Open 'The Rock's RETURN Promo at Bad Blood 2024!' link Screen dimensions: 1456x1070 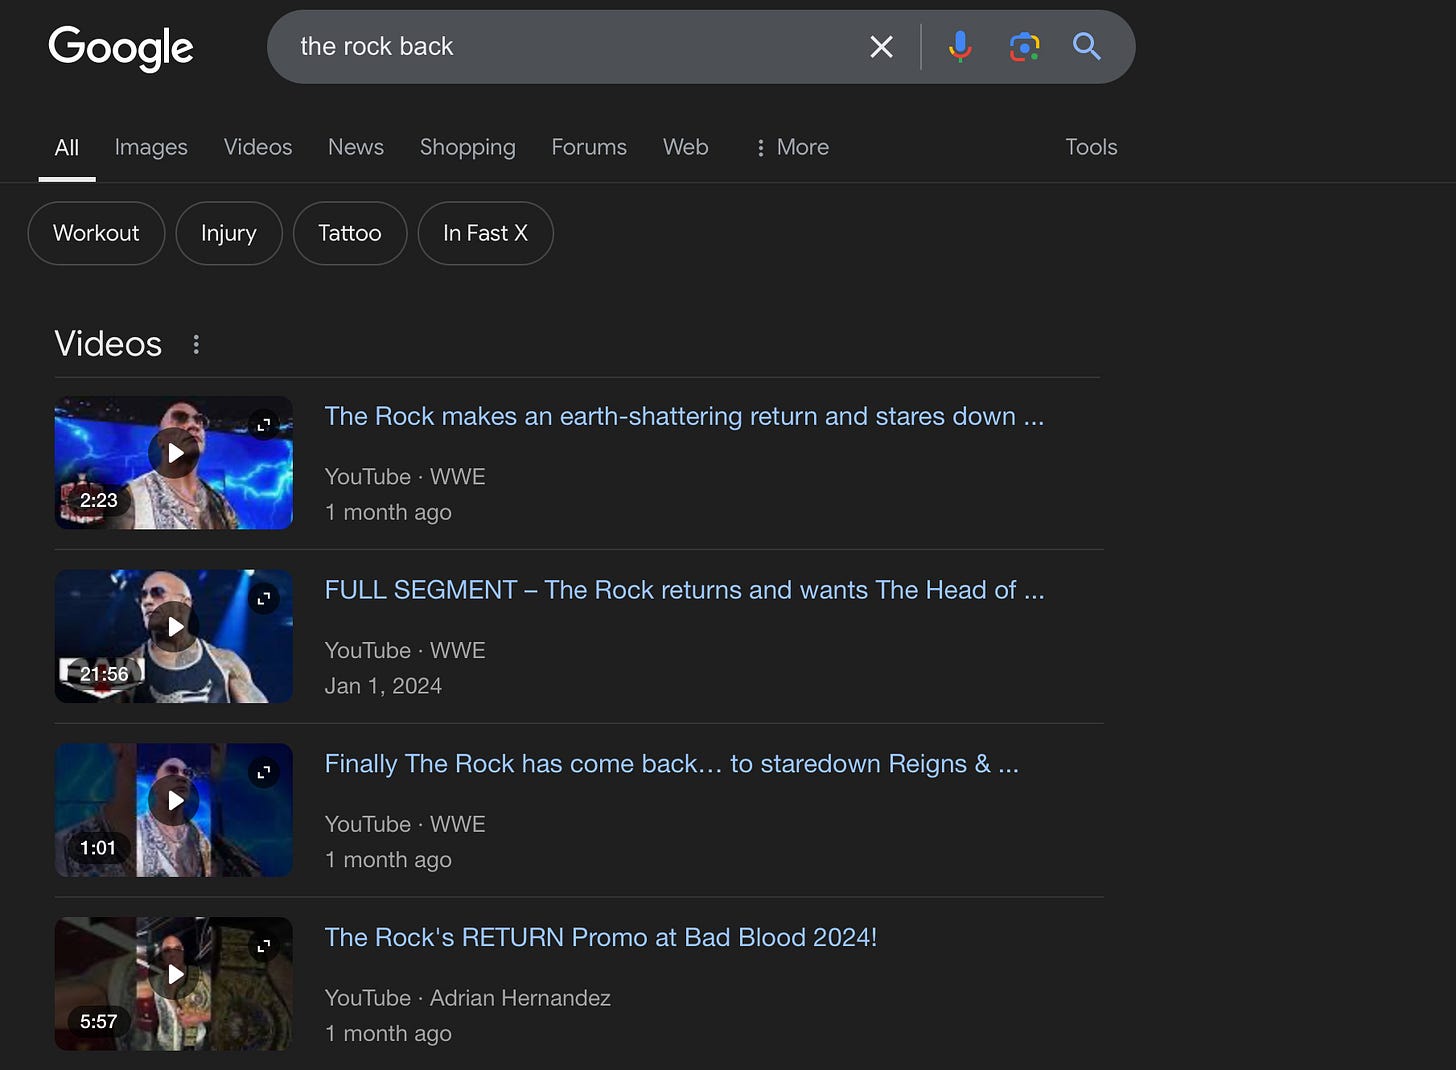[x=600, y=938]
